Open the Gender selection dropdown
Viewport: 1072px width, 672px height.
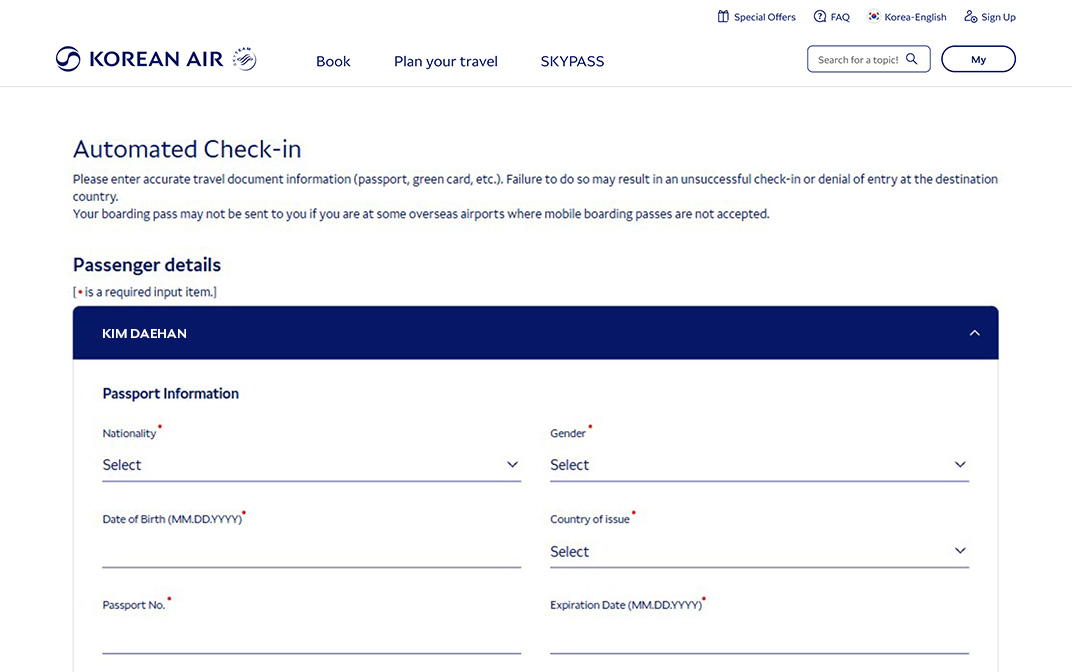(758, 465)
